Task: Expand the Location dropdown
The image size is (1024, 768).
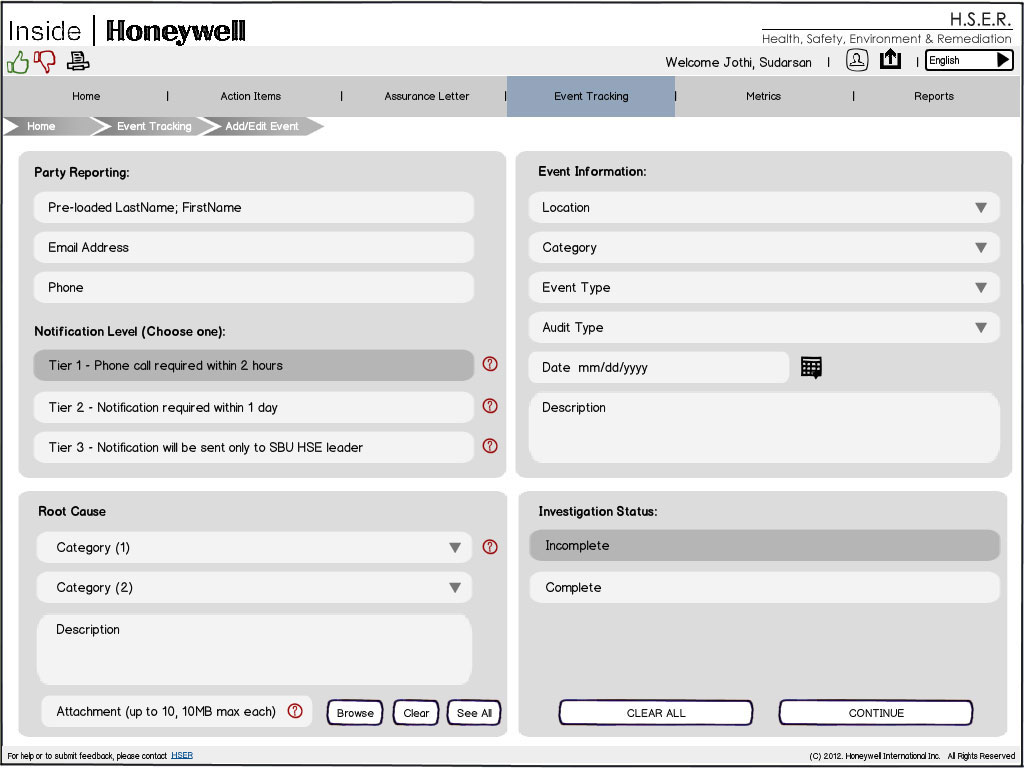Action: tap(764, 207)
